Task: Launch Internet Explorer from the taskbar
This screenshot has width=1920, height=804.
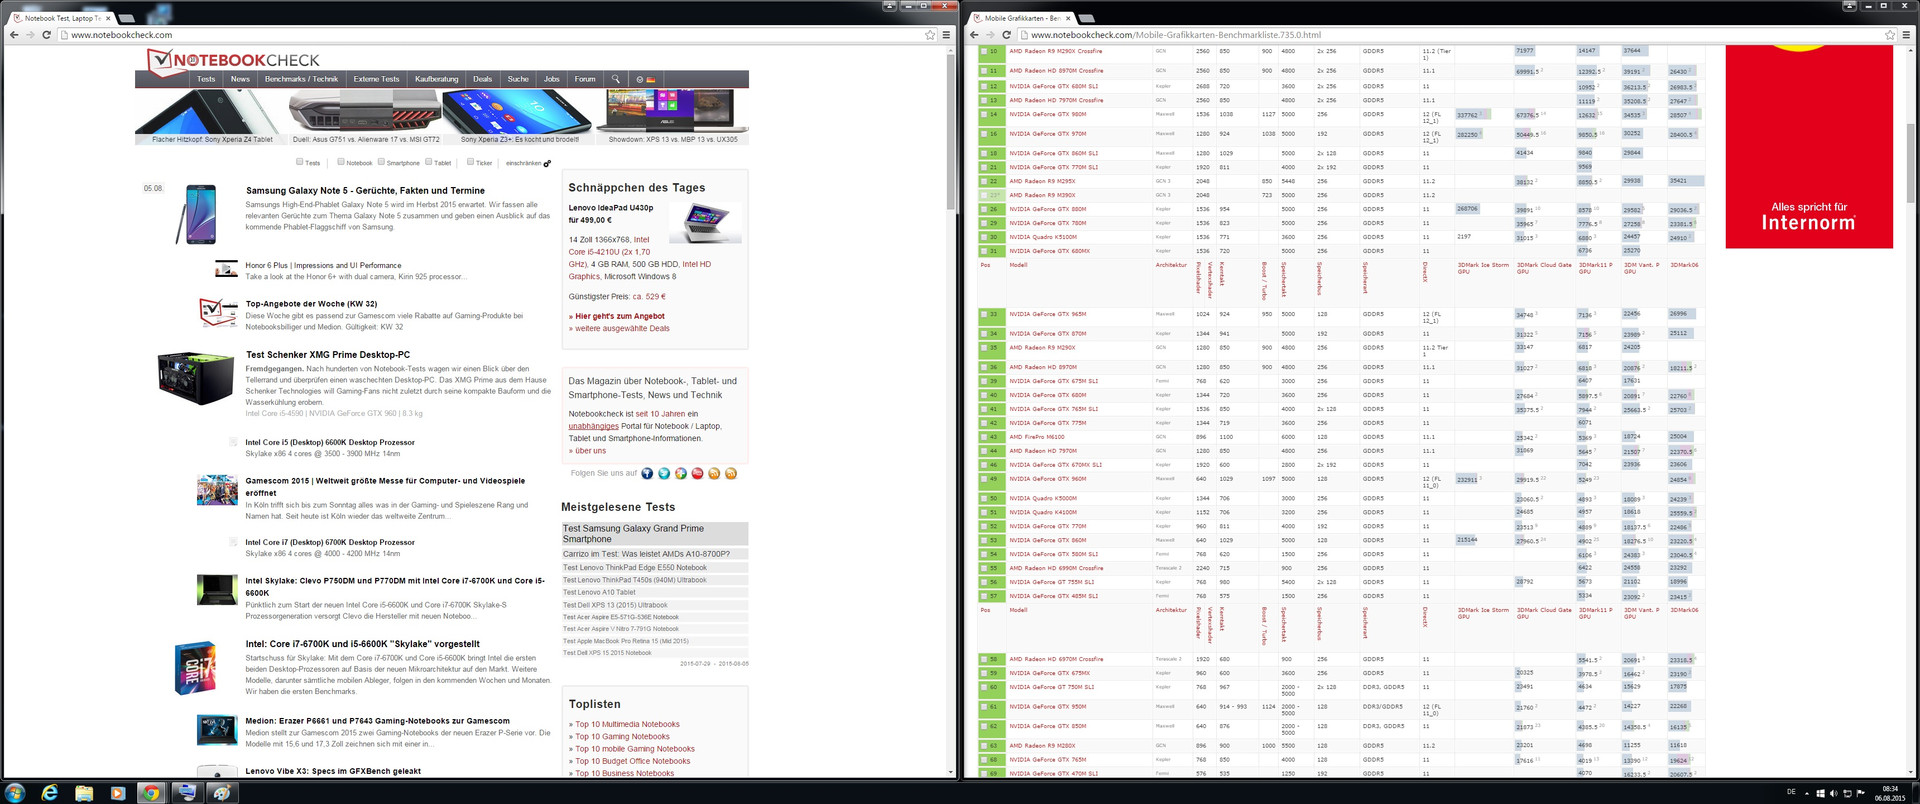Action: pyautogui.click(x=50, y=793)
